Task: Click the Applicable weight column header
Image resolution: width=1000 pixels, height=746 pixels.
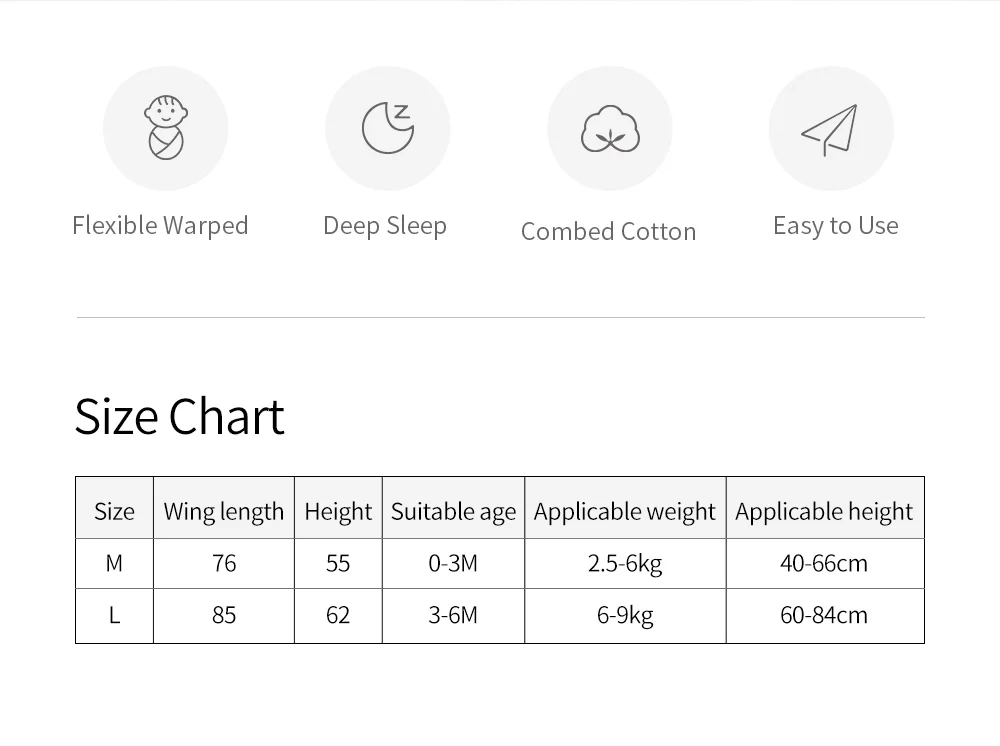Action: [625, 511]
